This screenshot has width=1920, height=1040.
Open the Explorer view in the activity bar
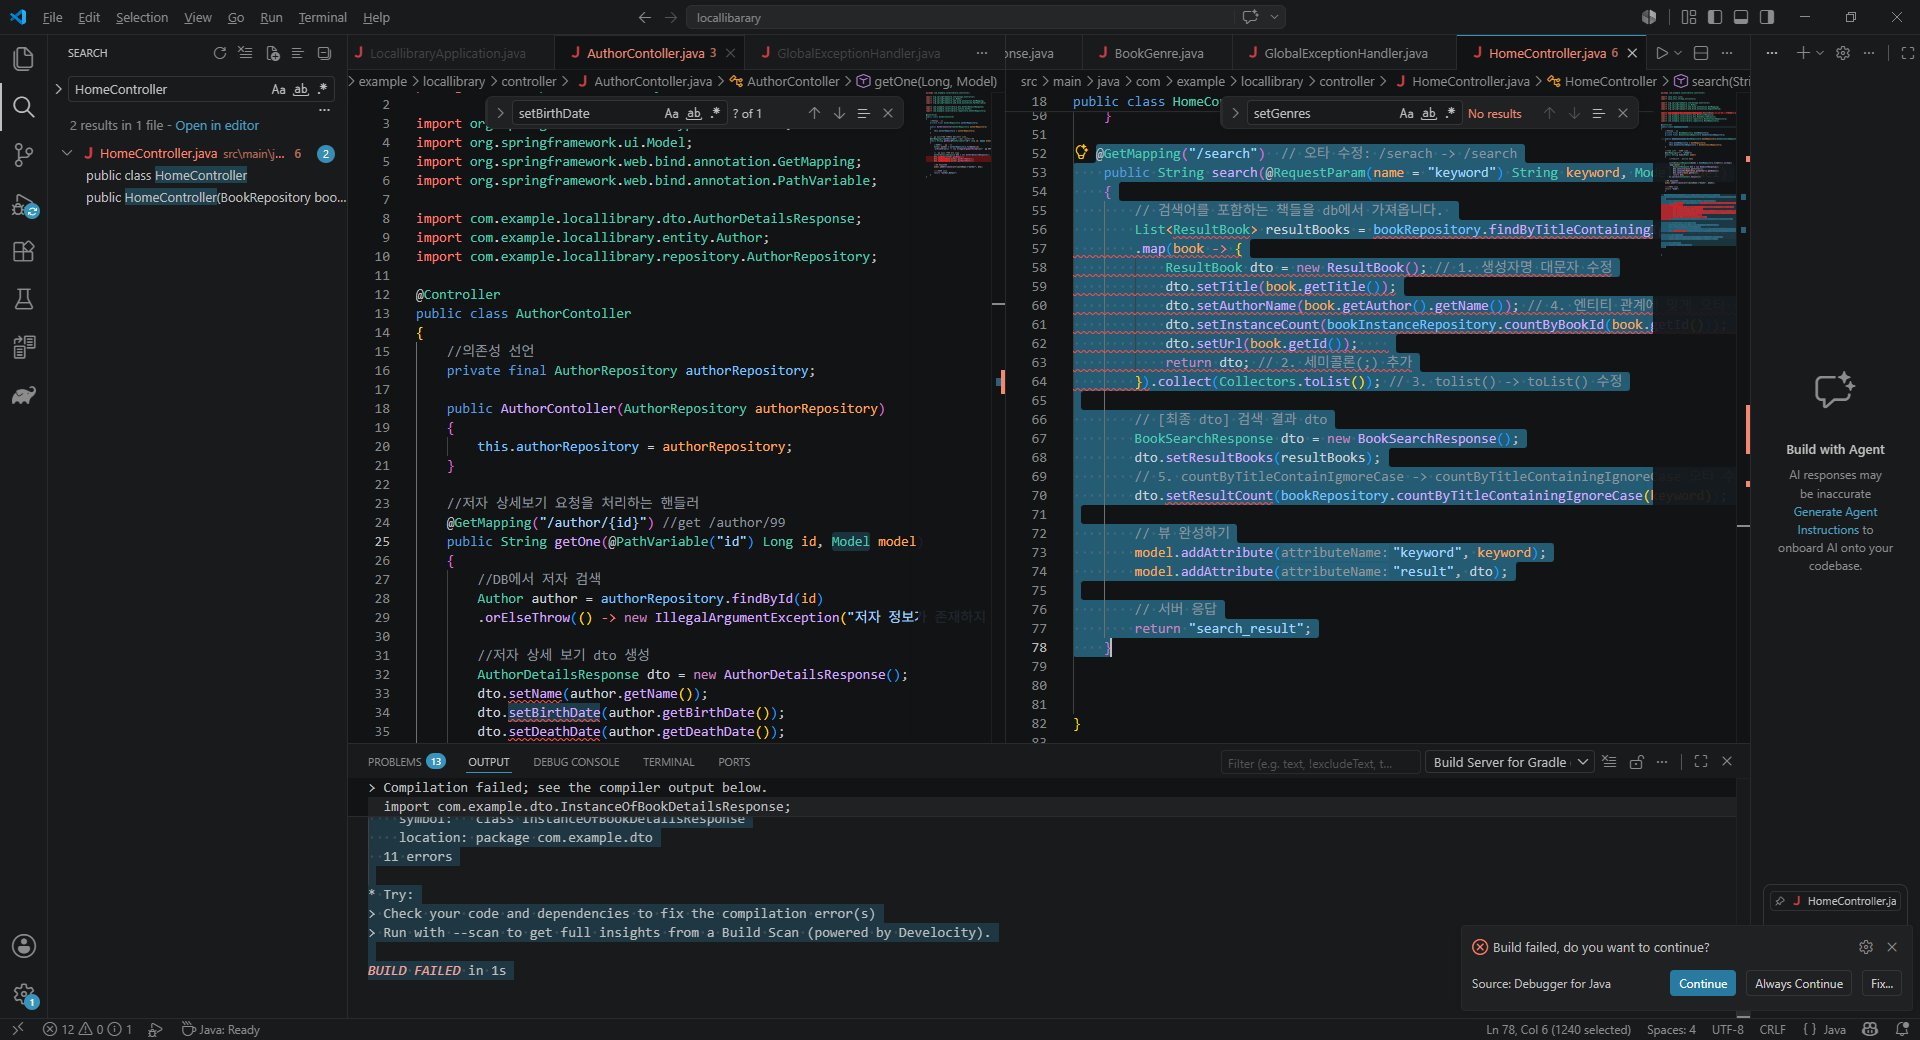pos(24,59)
